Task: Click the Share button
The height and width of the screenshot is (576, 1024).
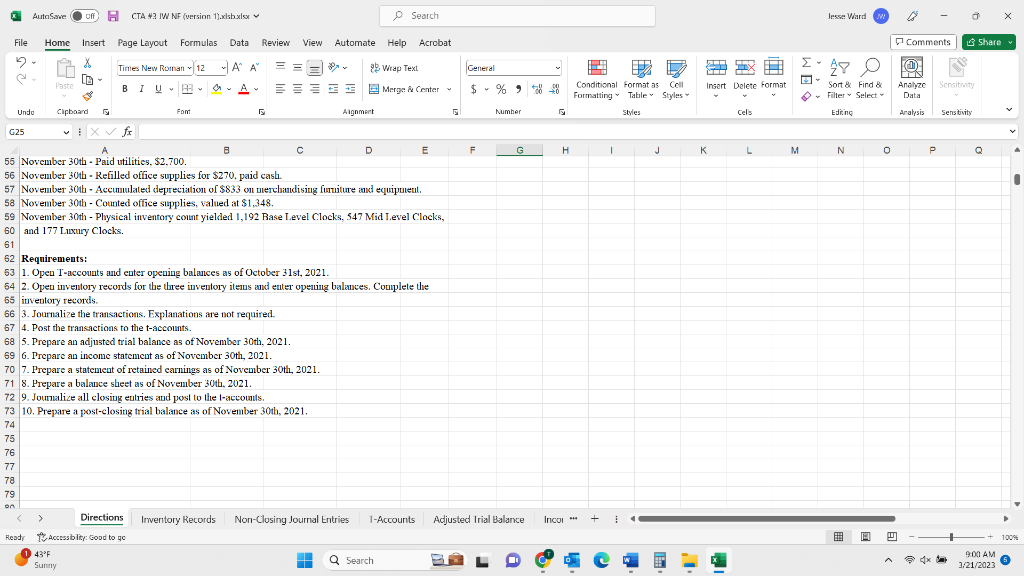Action: coord(987,42)
